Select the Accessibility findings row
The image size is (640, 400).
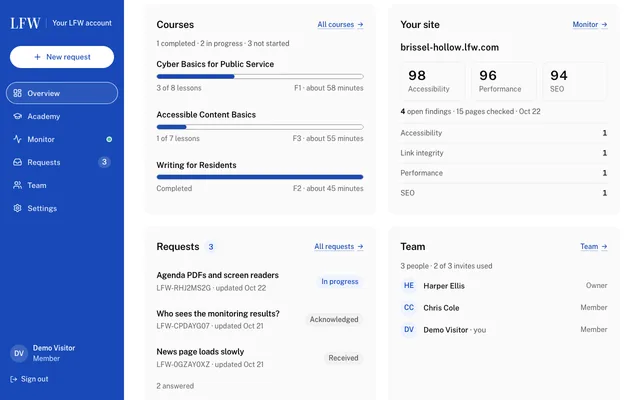tap(504, 133)
